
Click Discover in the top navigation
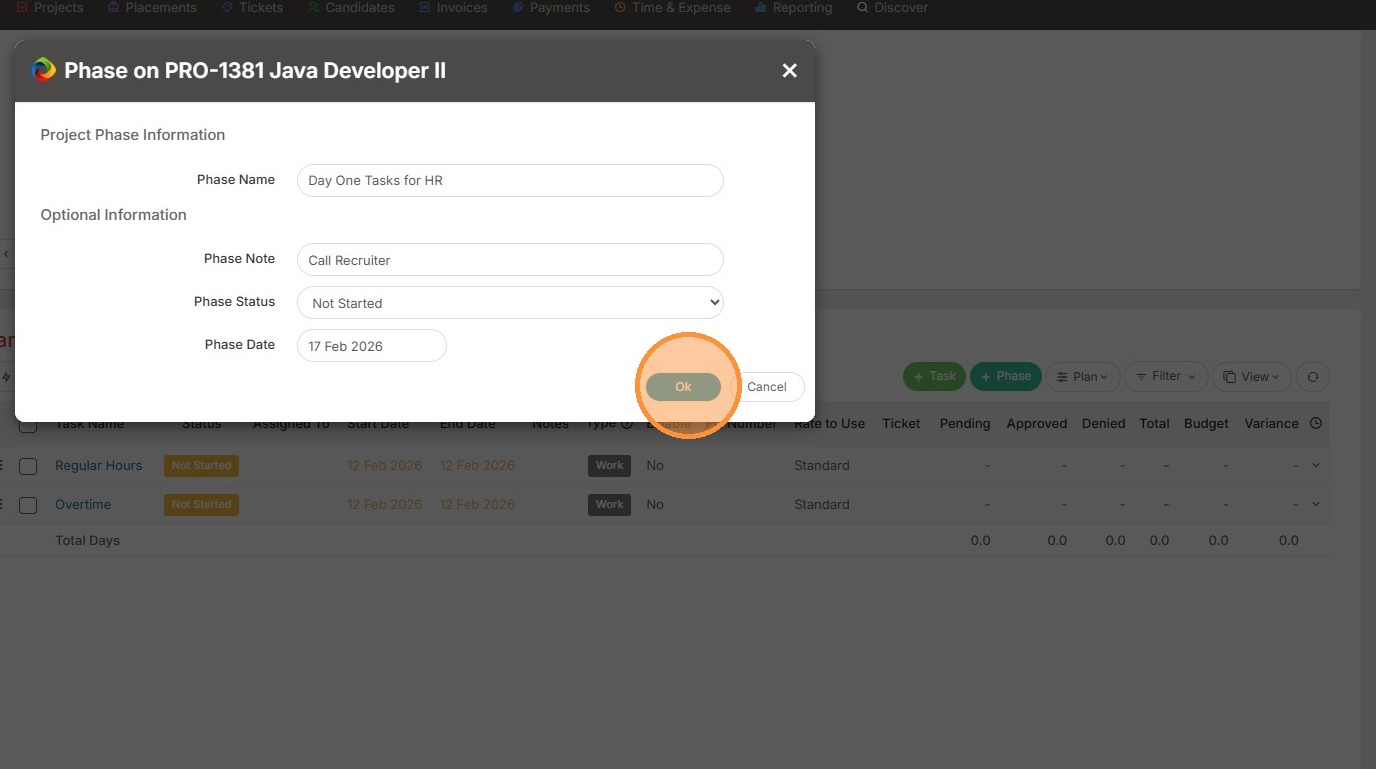tap(892, 8)
